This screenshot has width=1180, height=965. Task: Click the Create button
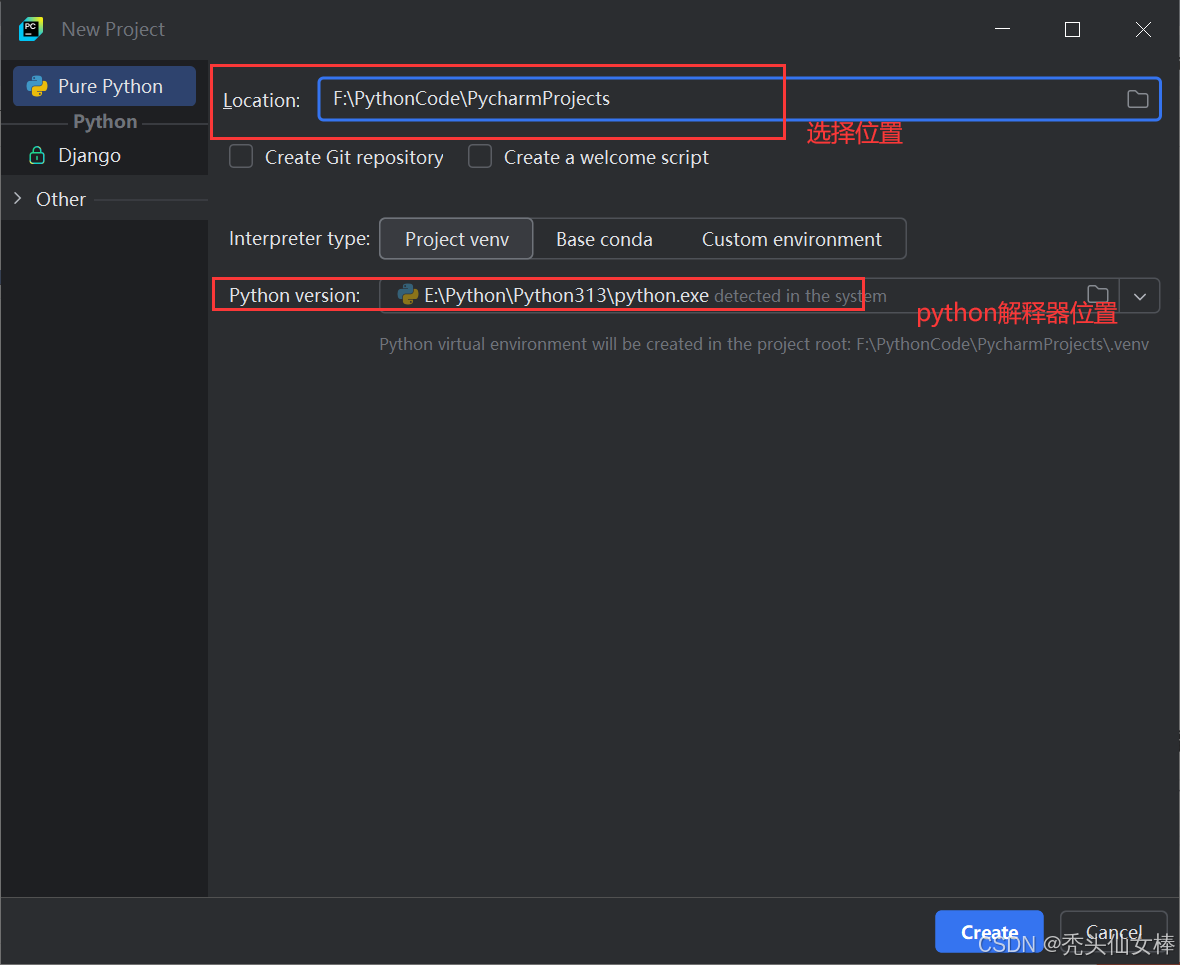[x=989, y=932]
